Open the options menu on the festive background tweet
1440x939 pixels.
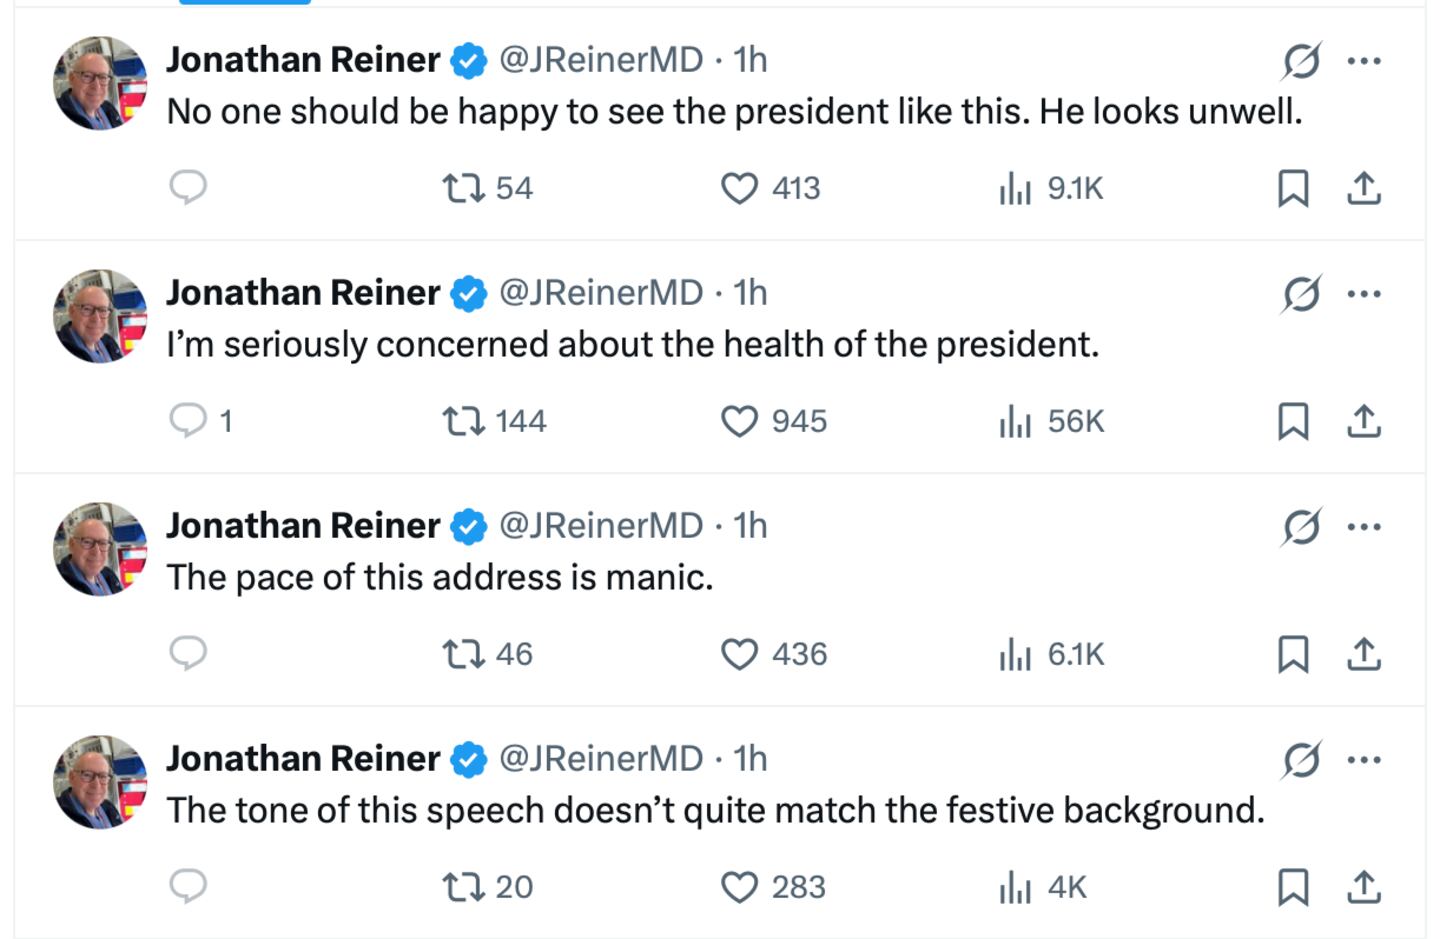1363,759
